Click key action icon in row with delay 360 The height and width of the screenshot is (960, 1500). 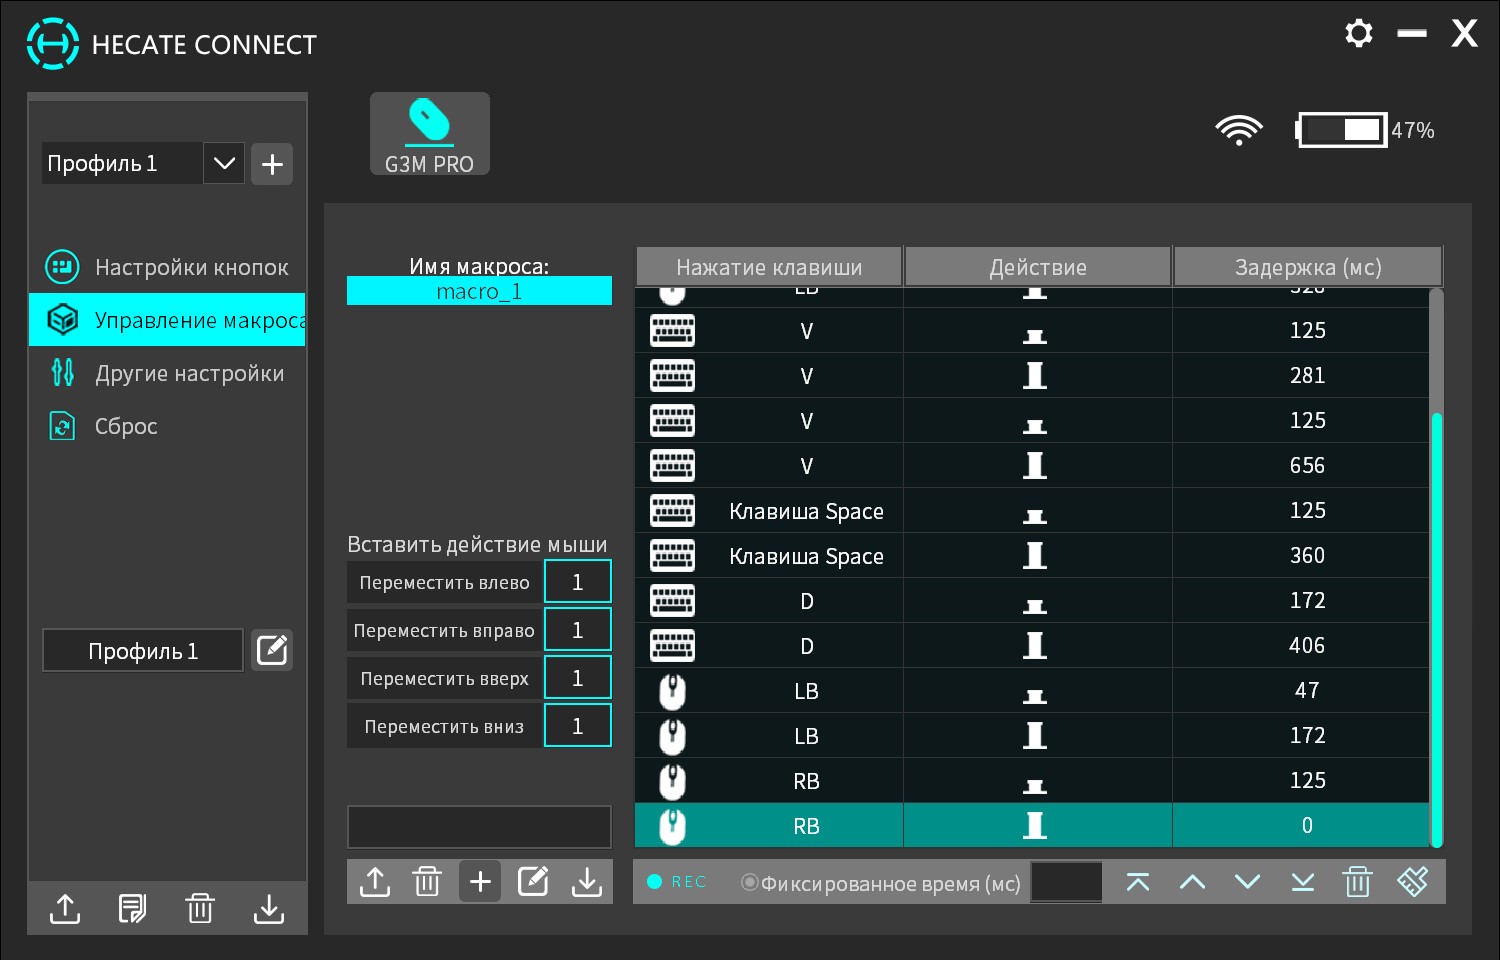tap(1035, 555)
